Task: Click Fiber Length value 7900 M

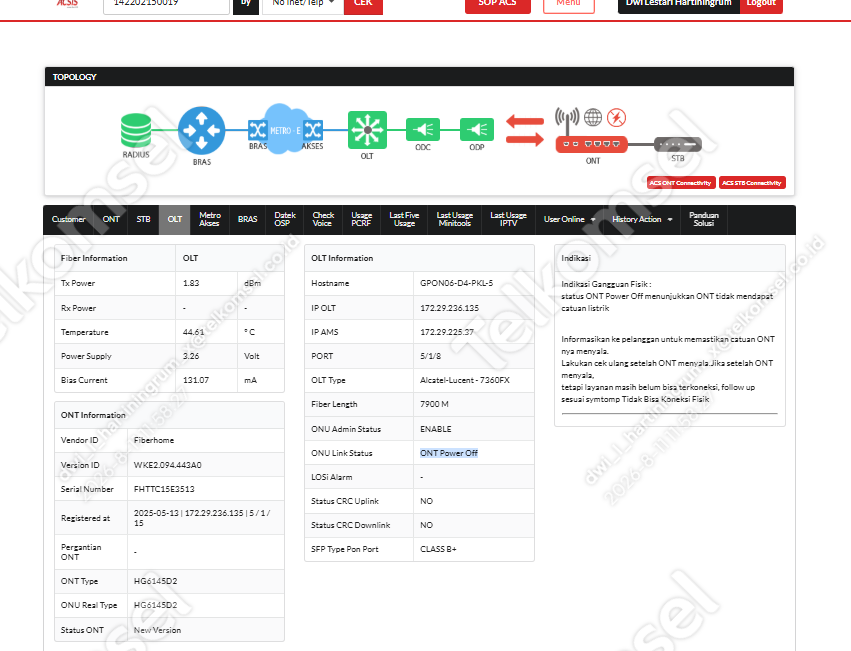Action: pyautogui.click(x=434, y=404)
